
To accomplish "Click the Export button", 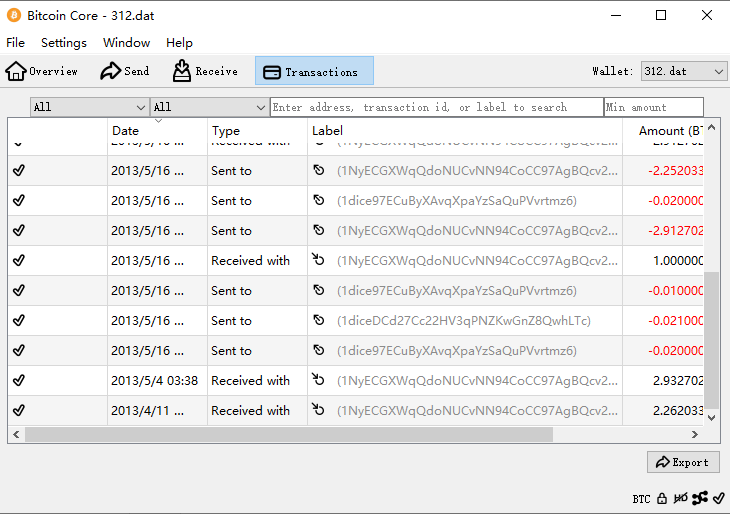I will click(682, 462).
